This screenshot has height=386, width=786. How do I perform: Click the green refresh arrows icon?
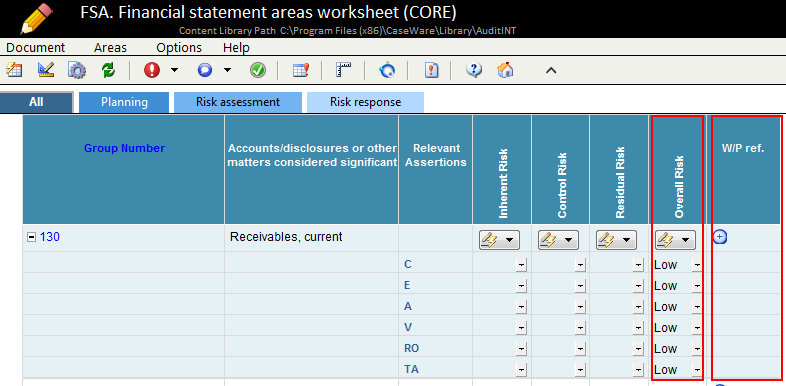coord(108,70)
